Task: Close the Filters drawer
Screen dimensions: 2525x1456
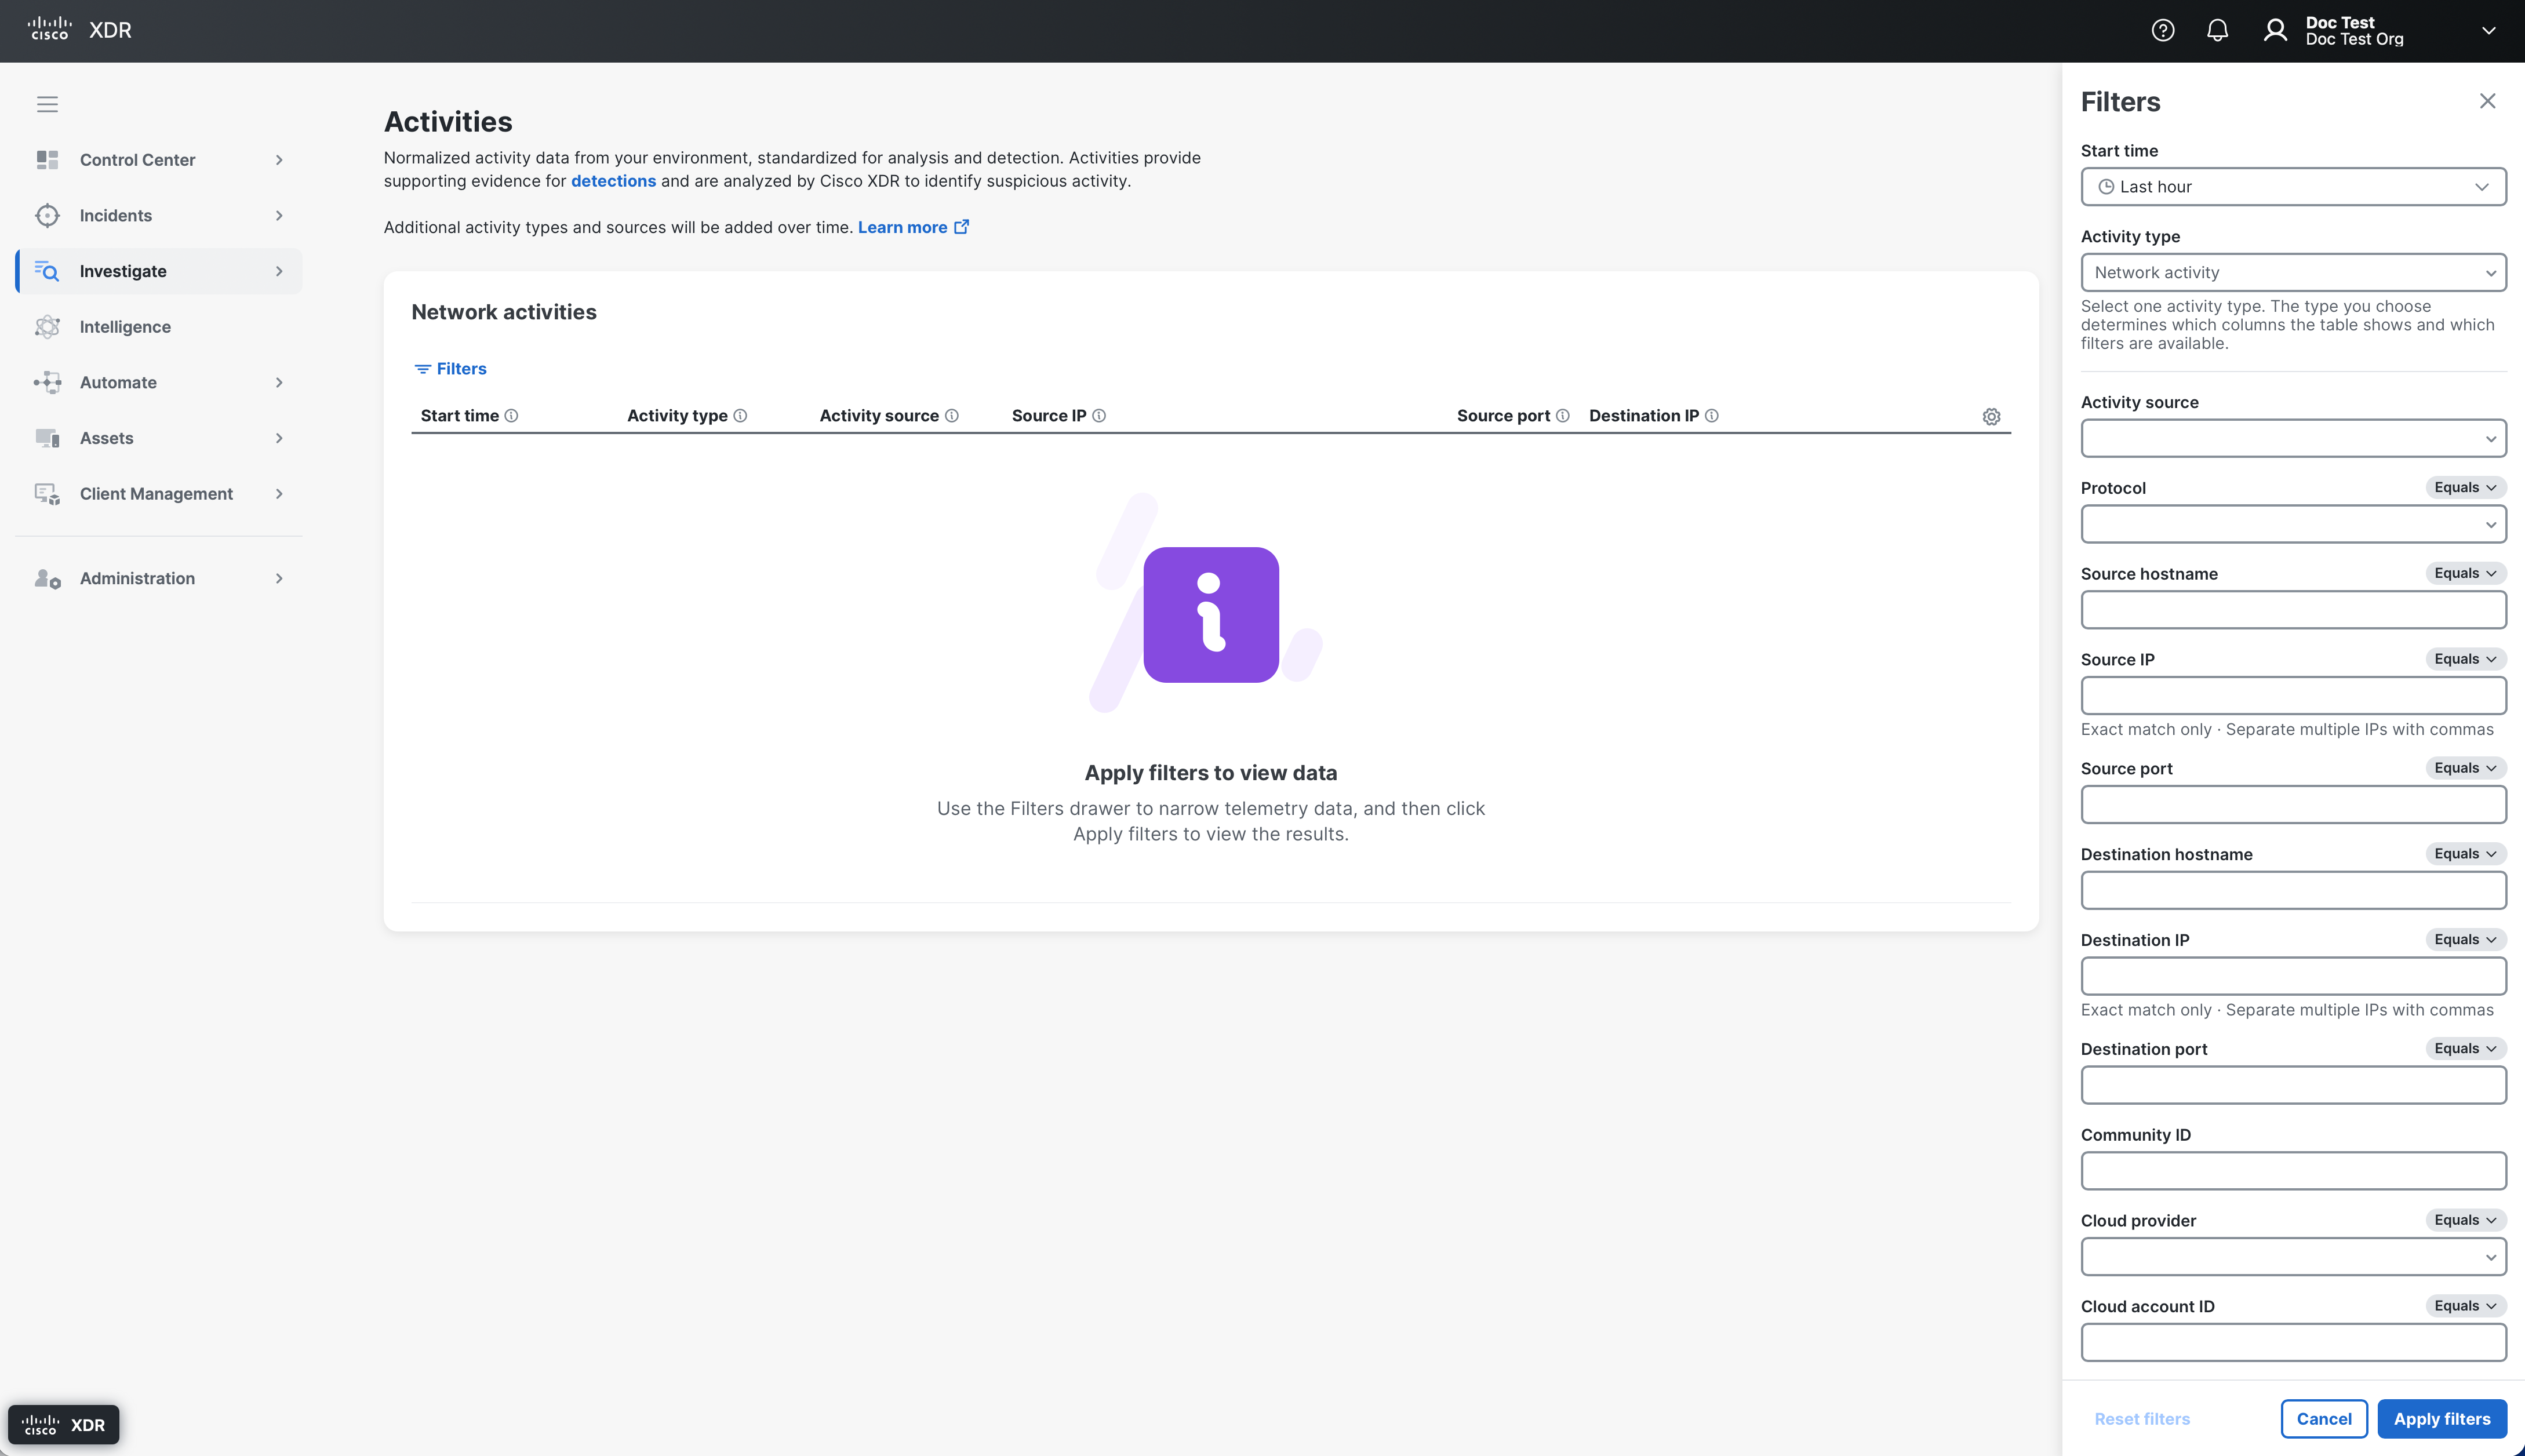Action: [x=2487, y=101]
